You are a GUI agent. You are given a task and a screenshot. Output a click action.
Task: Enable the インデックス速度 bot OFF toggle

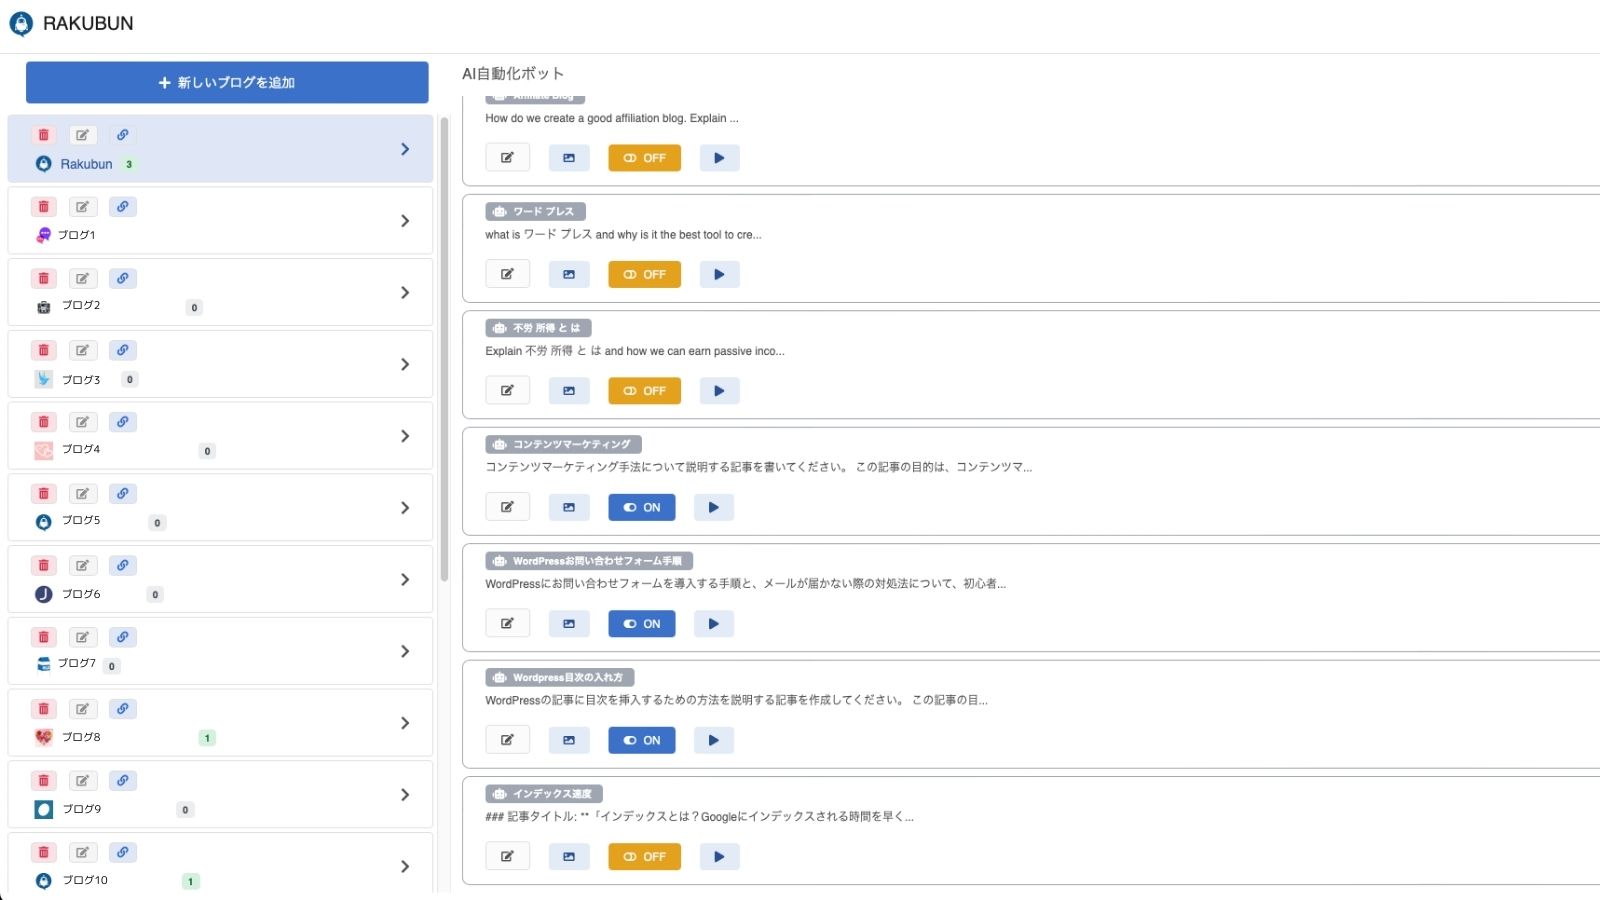coord(644,857)
